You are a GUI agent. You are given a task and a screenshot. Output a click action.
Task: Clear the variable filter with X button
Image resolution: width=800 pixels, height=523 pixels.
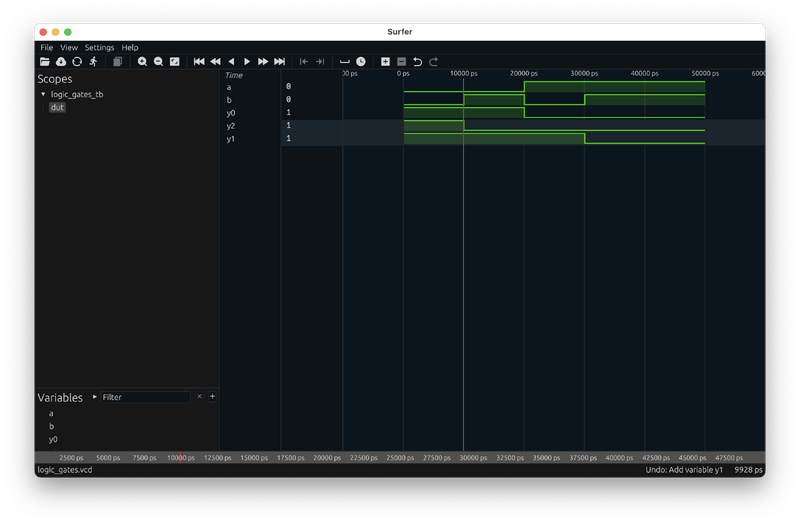click(x=199, y=397)
